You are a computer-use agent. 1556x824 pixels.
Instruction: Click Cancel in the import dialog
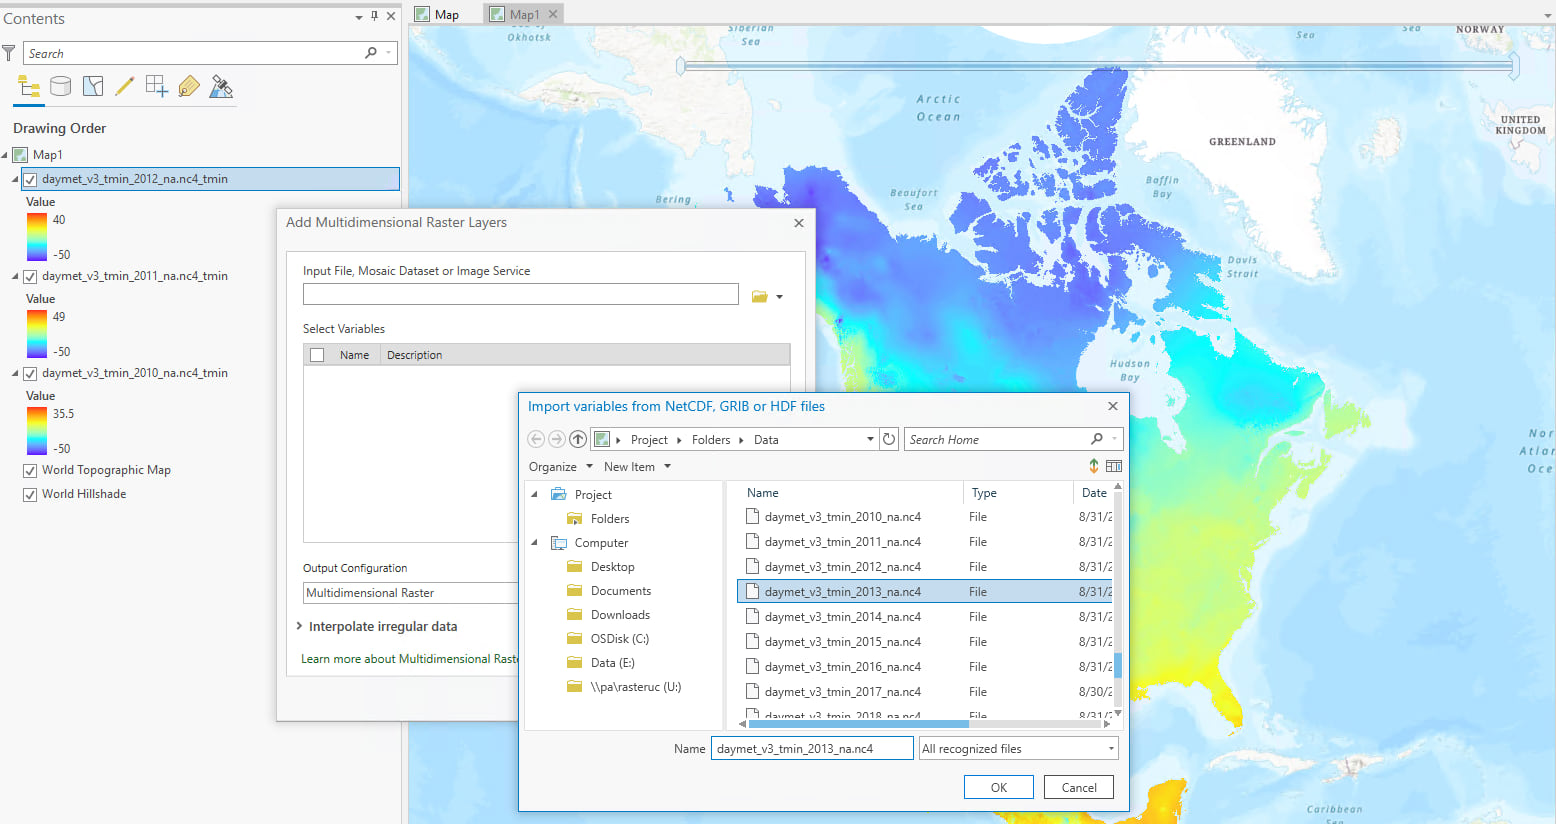pyautogui.click(x=1078, y=788)
